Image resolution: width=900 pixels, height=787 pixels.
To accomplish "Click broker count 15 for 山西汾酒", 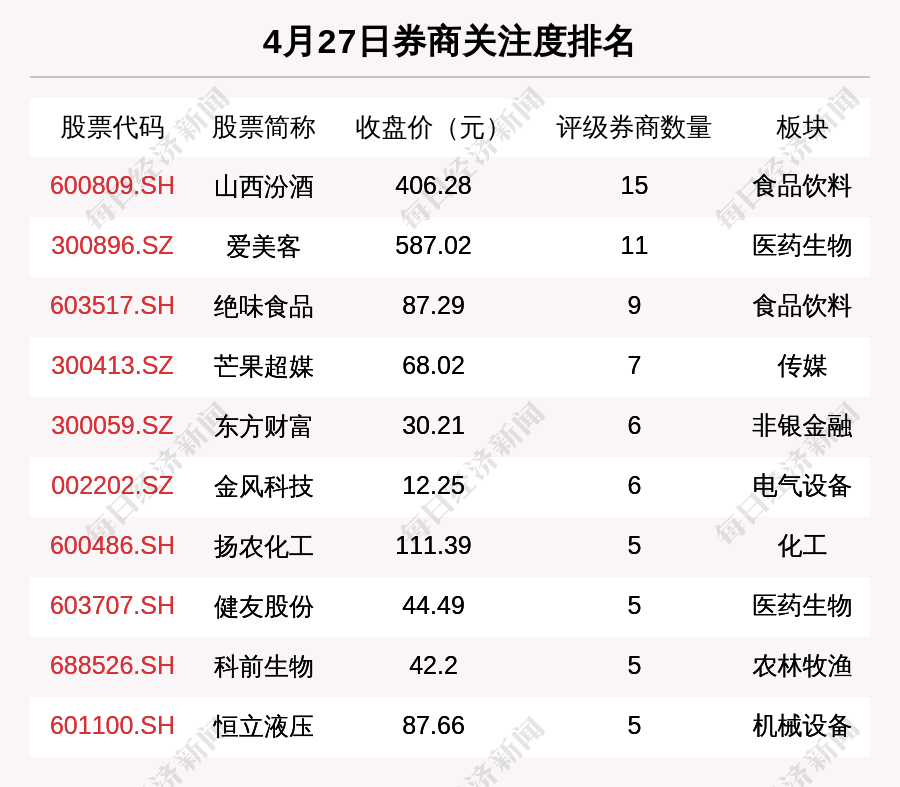I will click(634, 186).
